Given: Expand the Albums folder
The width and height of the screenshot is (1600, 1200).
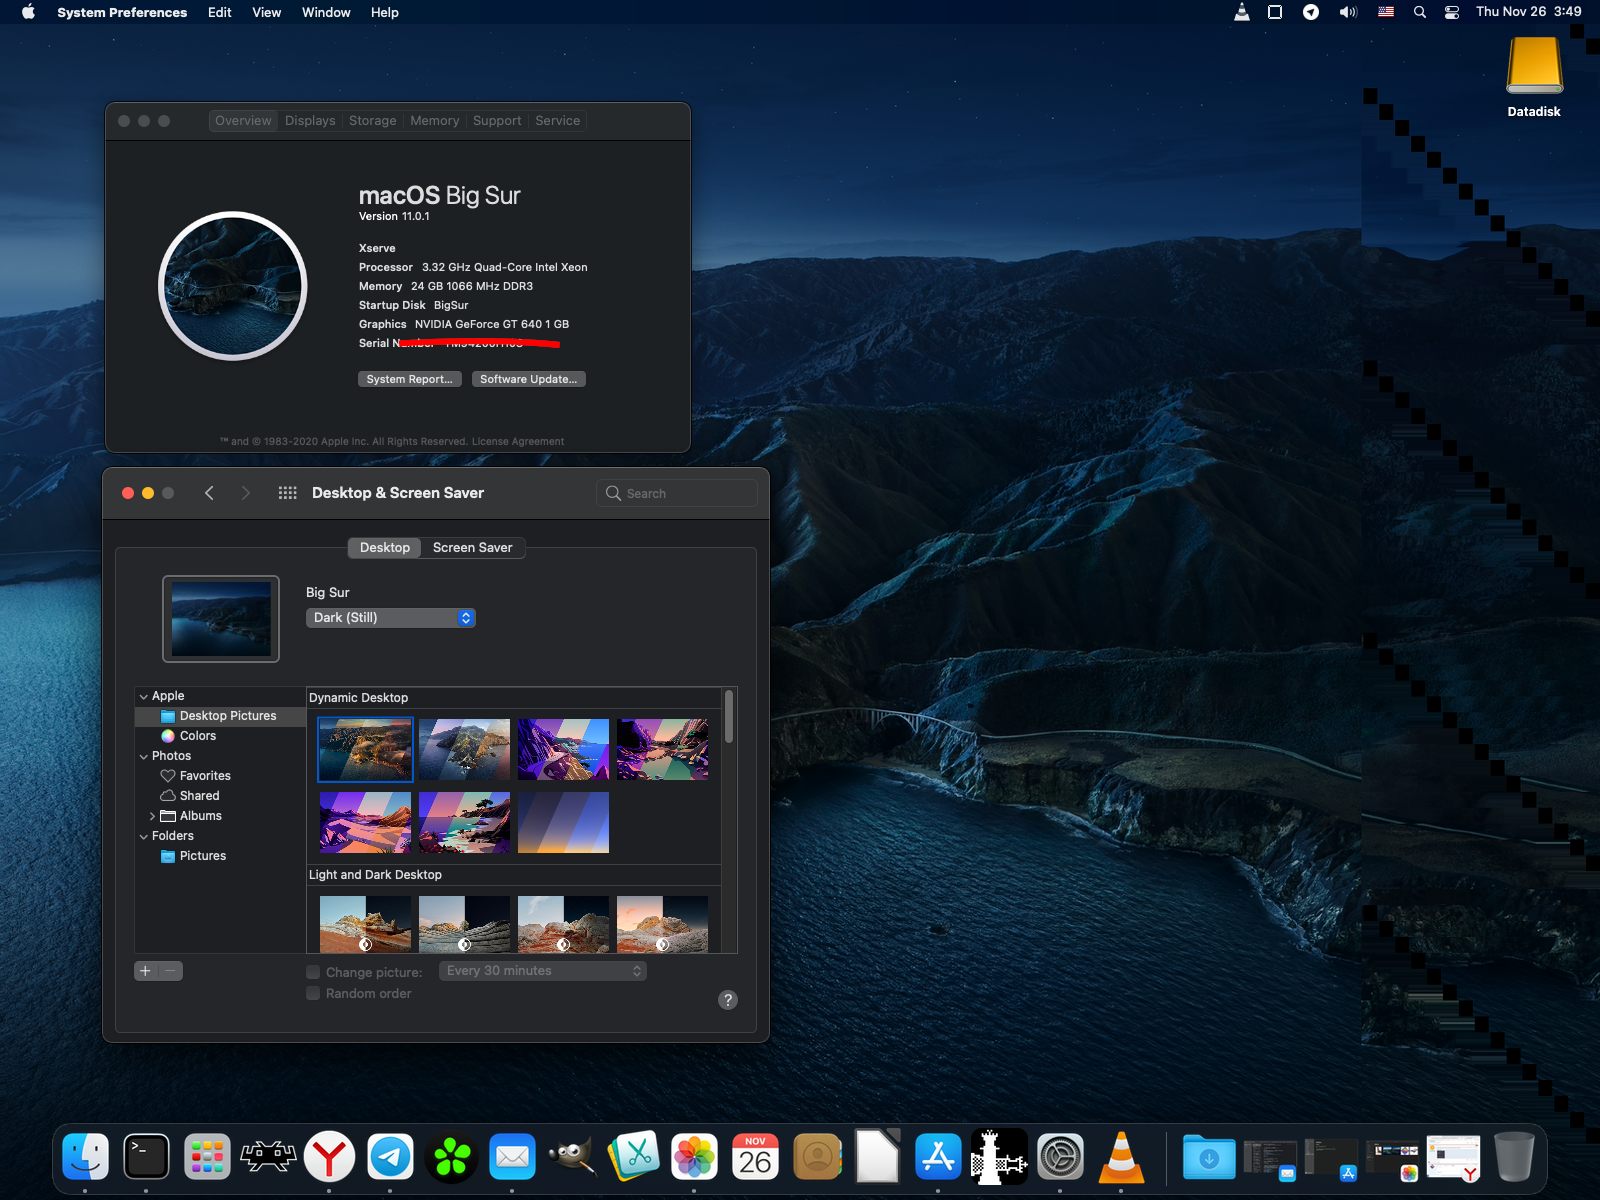Looking at the screenshot, I should pyautogui.click(x=152, y=816).
